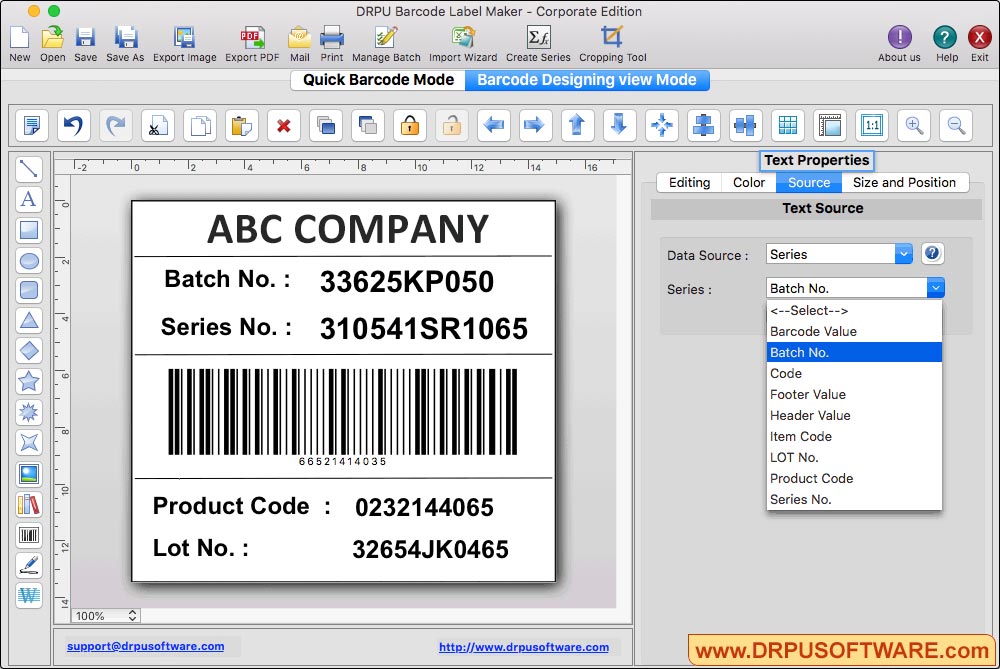Select Product Code from the Series list
This screenshot has width=1000, height=669.
(811, 478)
